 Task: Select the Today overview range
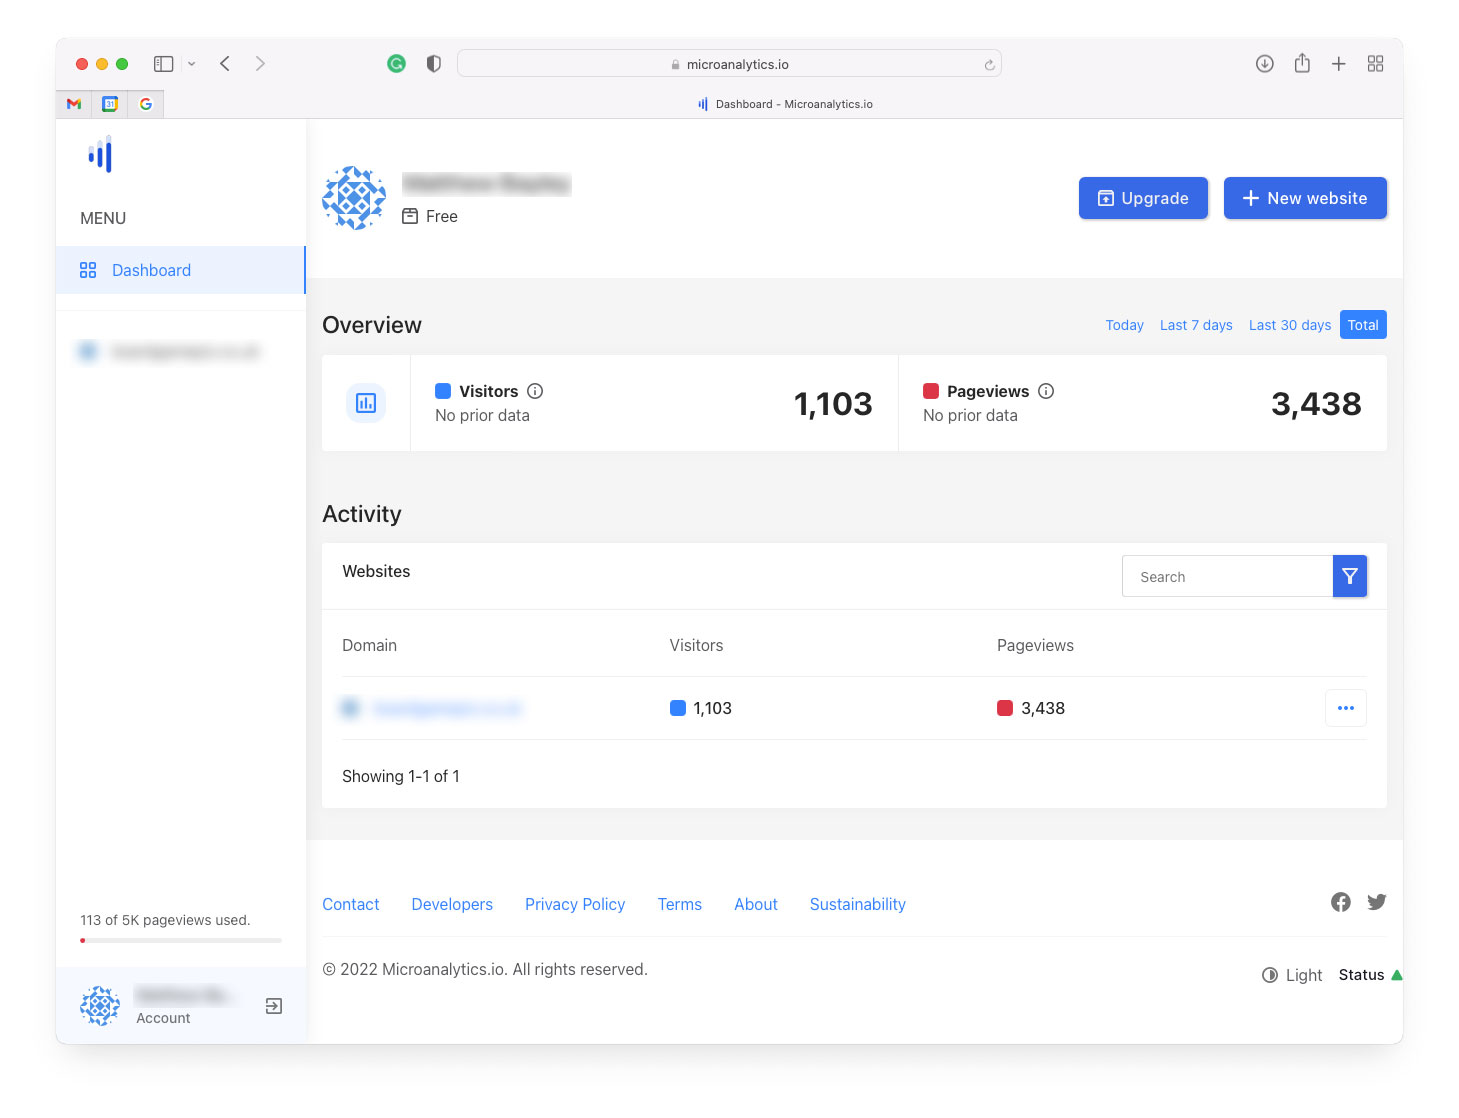coord(1124,325)
